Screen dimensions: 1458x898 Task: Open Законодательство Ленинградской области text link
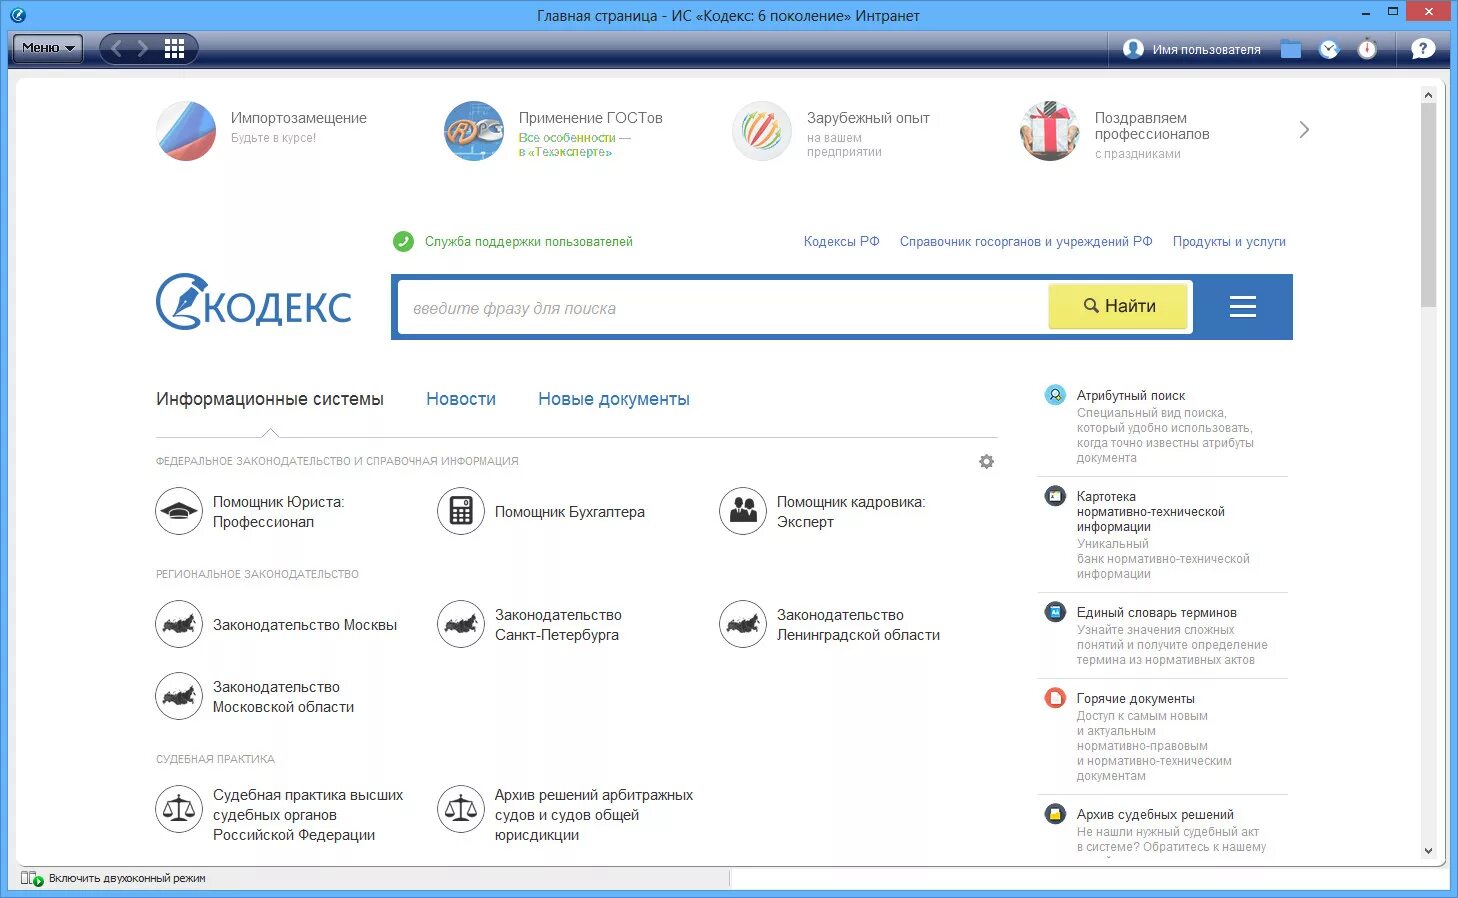pos(858,625)
